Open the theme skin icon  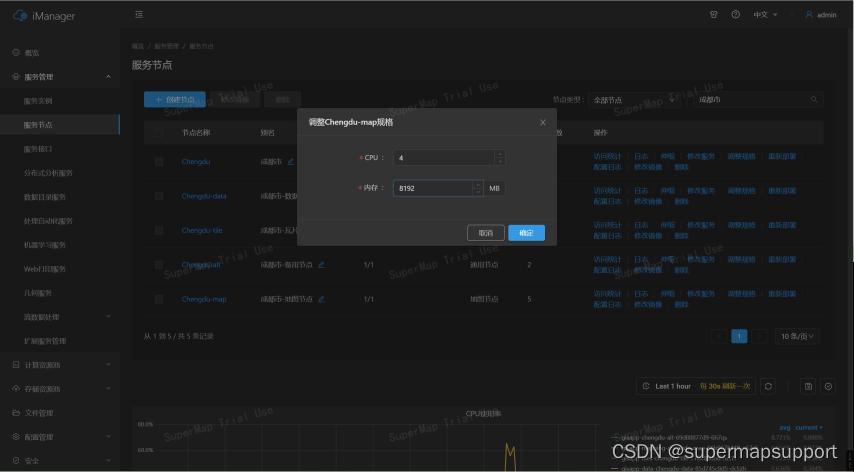(713, 15)
